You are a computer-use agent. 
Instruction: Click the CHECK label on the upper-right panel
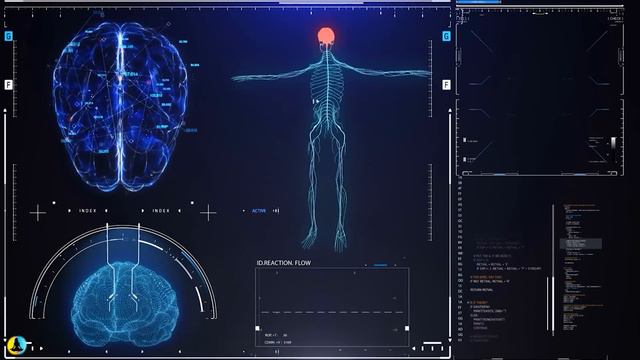(615, 19)
